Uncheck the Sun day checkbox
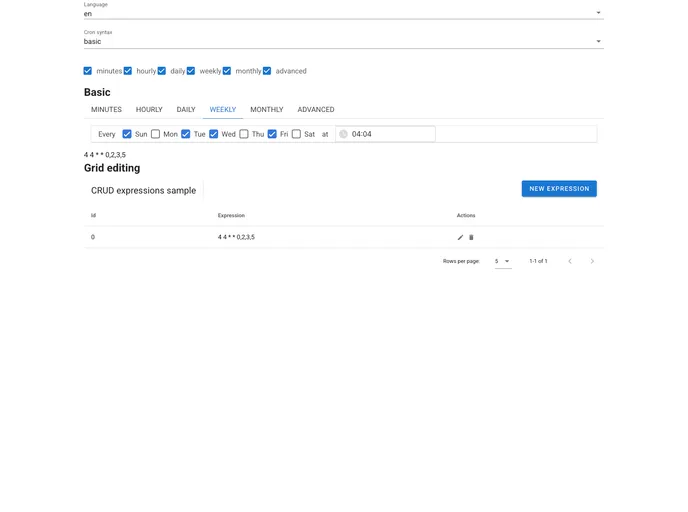Screen dimensions: 688x512 point(127,134)
